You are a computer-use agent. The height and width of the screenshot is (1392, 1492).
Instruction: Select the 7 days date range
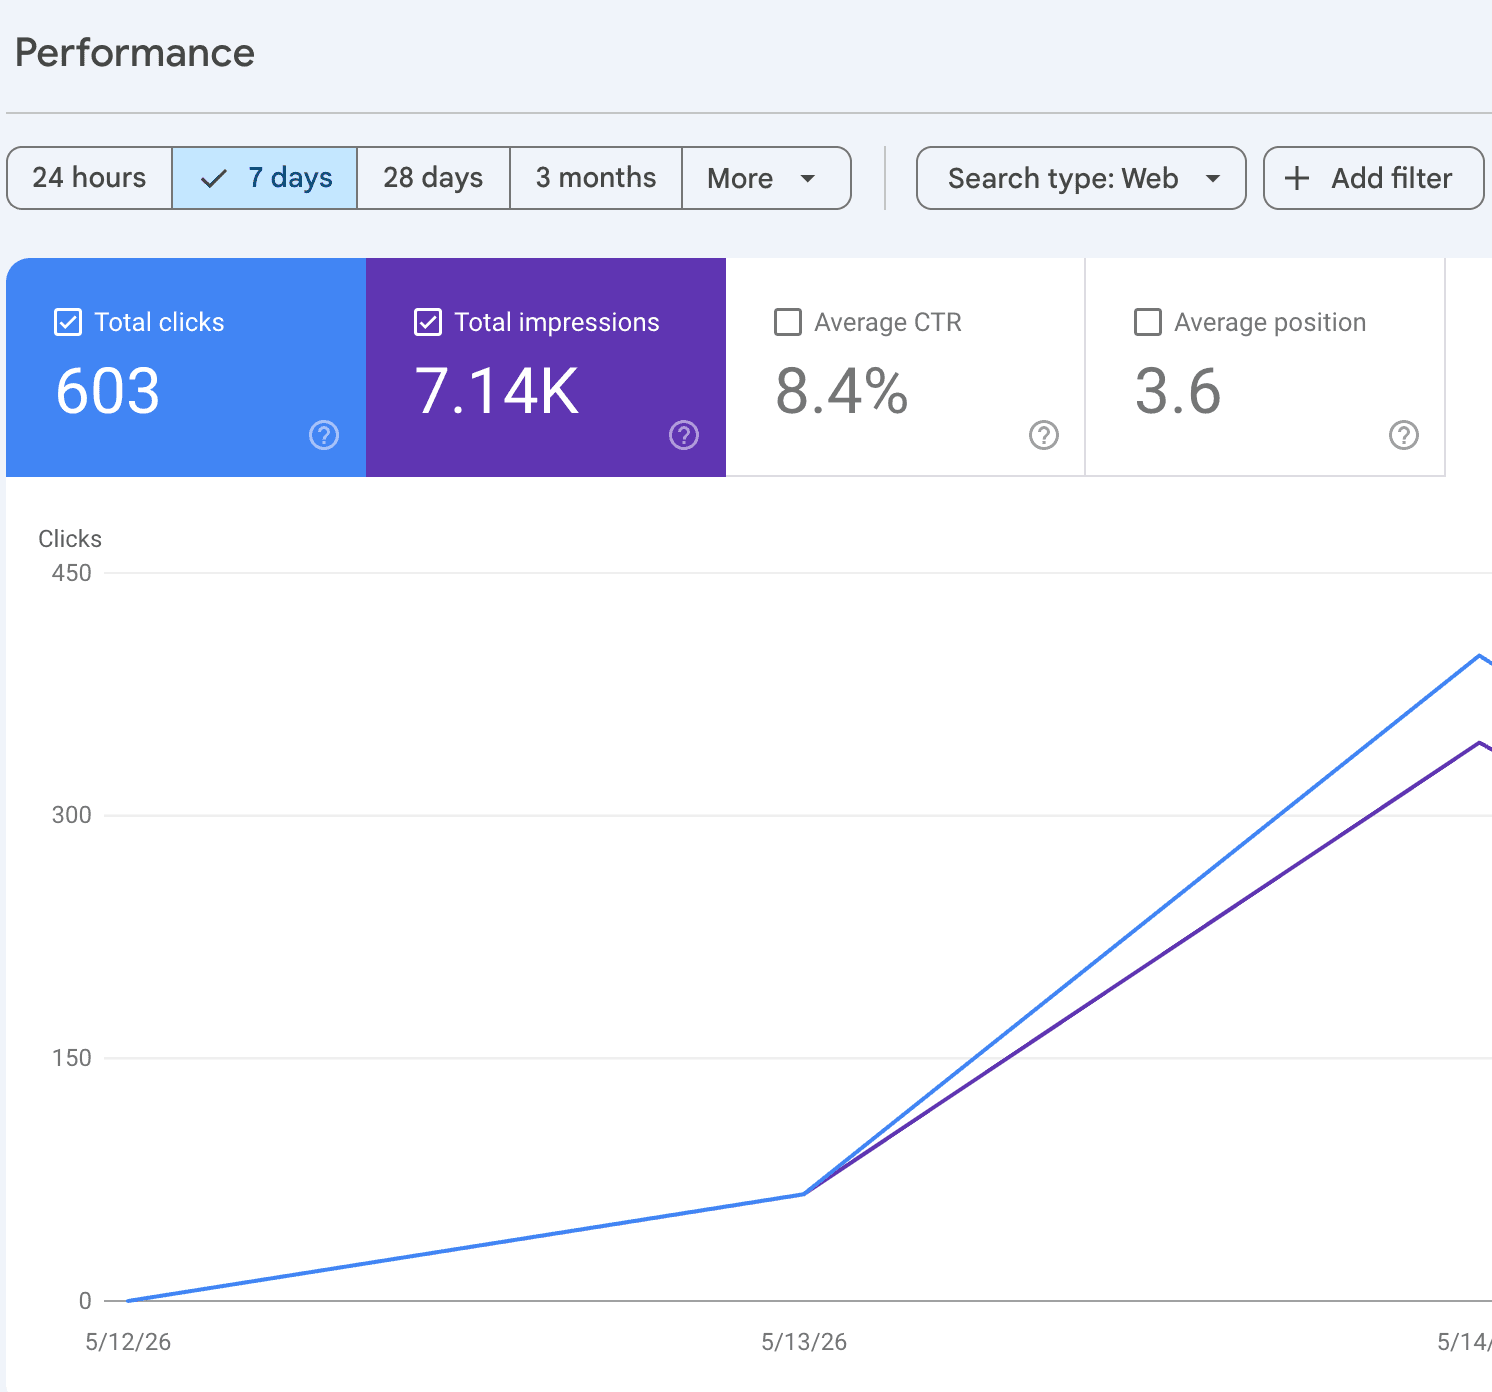tap(265, 178)
